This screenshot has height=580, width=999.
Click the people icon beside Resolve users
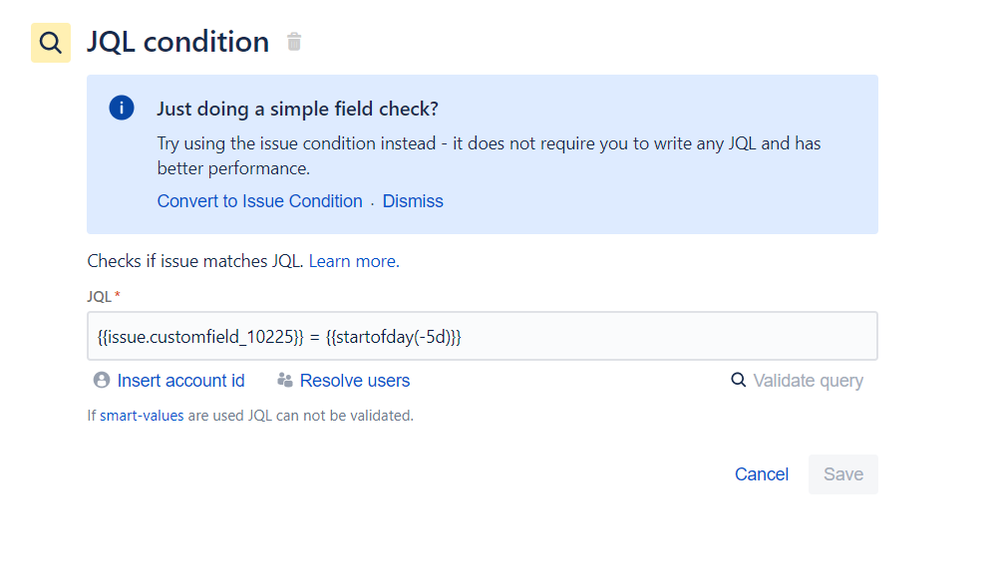click(285, 381)
